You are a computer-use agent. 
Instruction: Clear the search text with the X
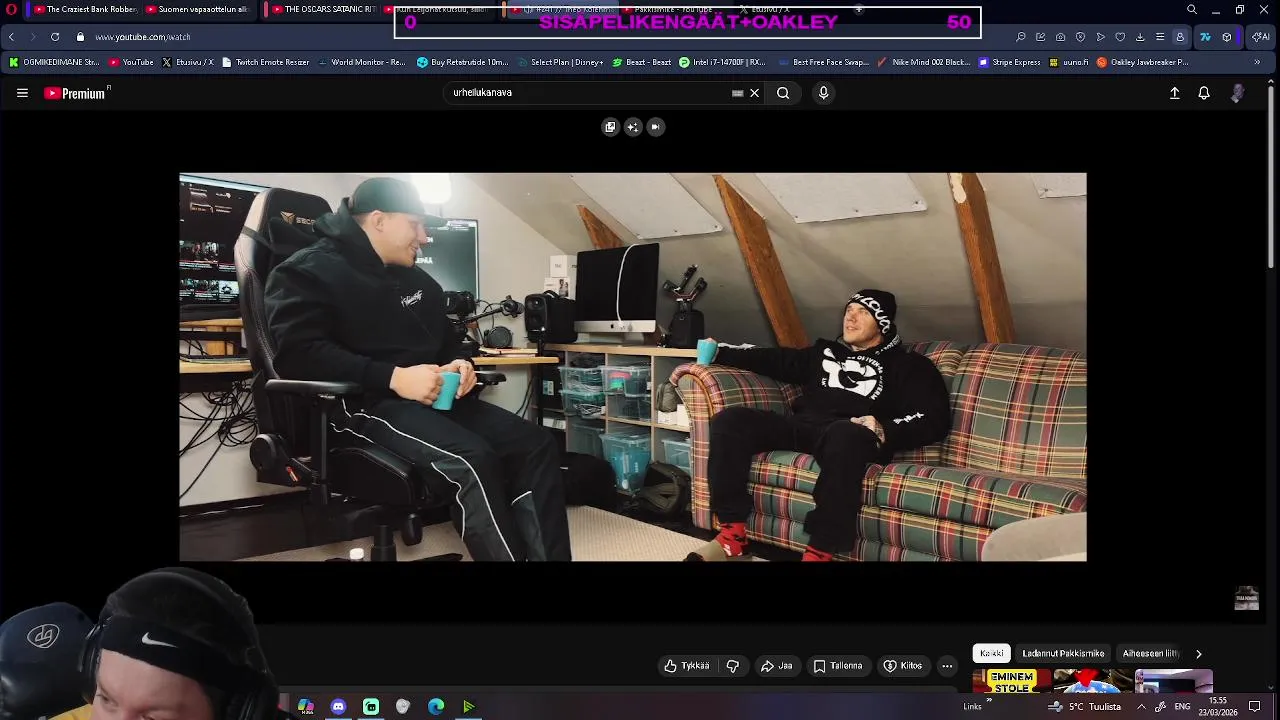(x=755, y=93)
